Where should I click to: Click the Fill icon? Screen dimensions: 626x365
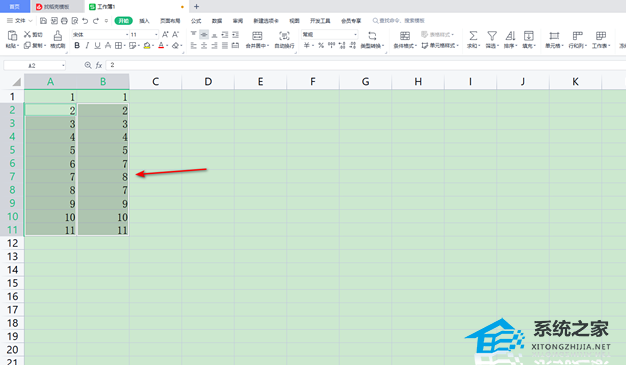point(529,36)
